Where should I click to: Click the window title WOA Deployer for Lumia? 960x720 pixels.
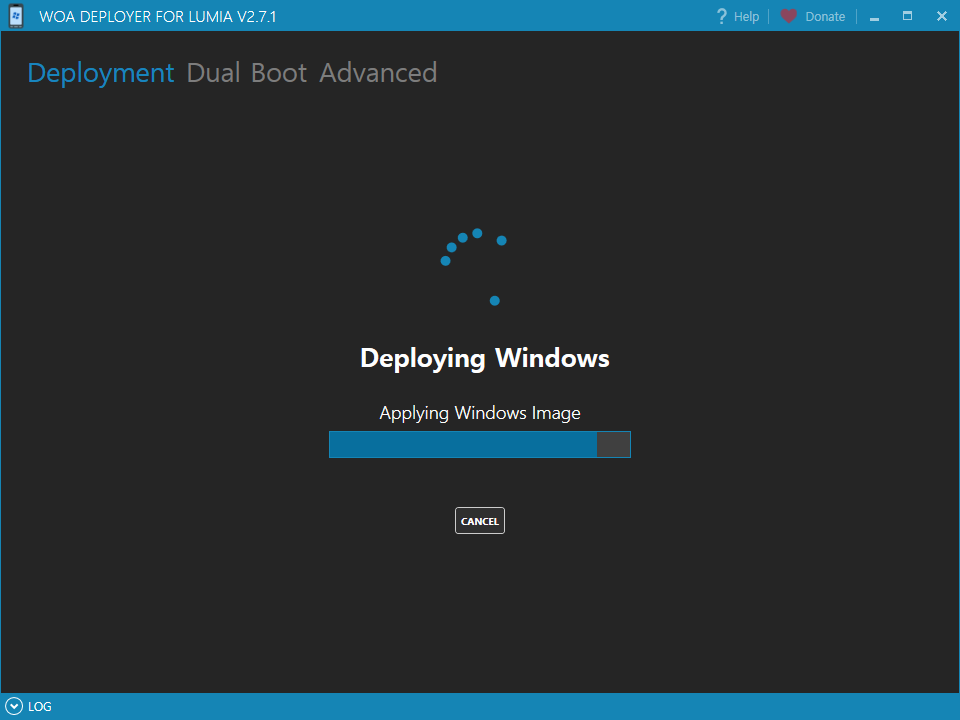tap(158, 17)
